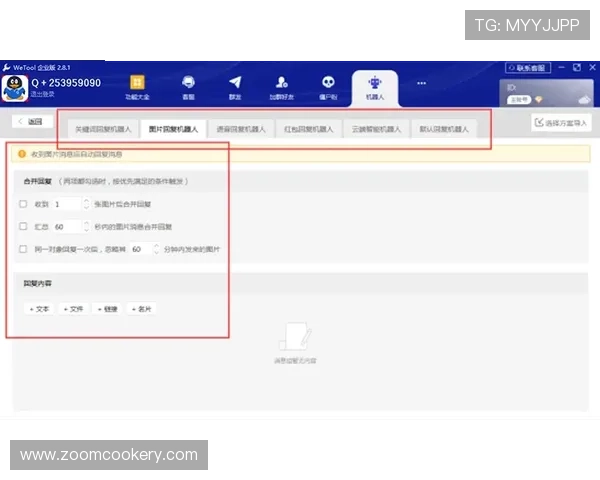600x480 pixels.
Task: Click the empty-message document placeholder icon
Action: (295, 336)
